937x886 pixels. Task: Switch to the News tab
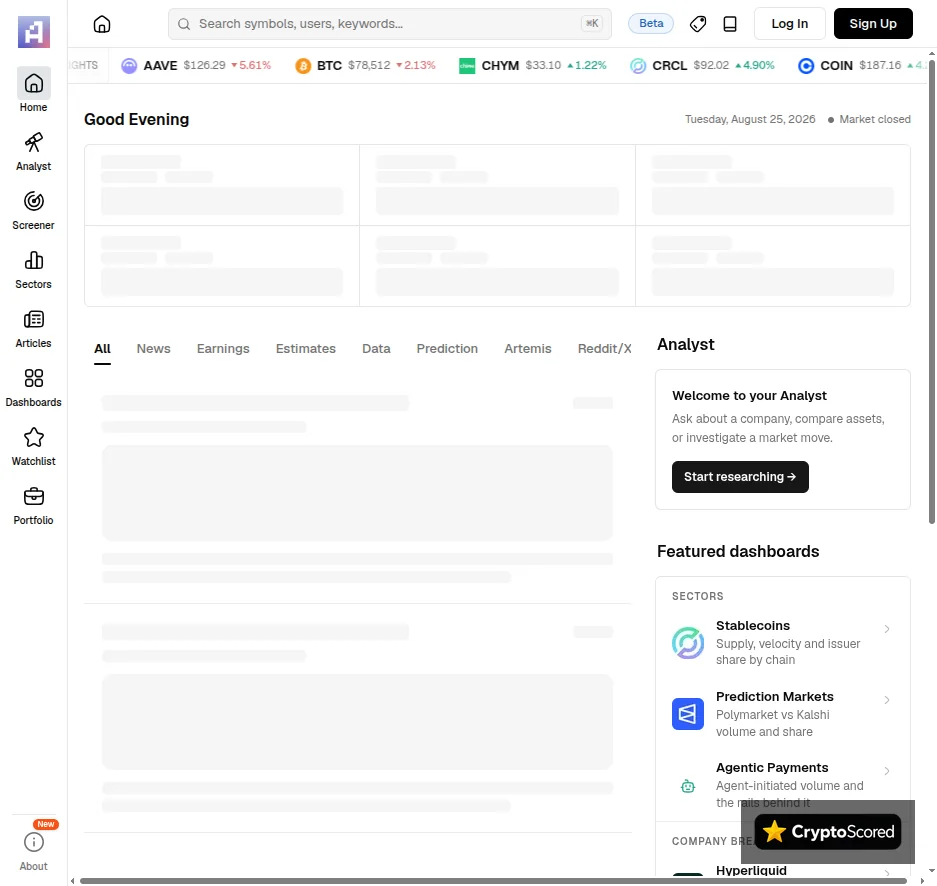pyautogui.click(x=154, y=349)
